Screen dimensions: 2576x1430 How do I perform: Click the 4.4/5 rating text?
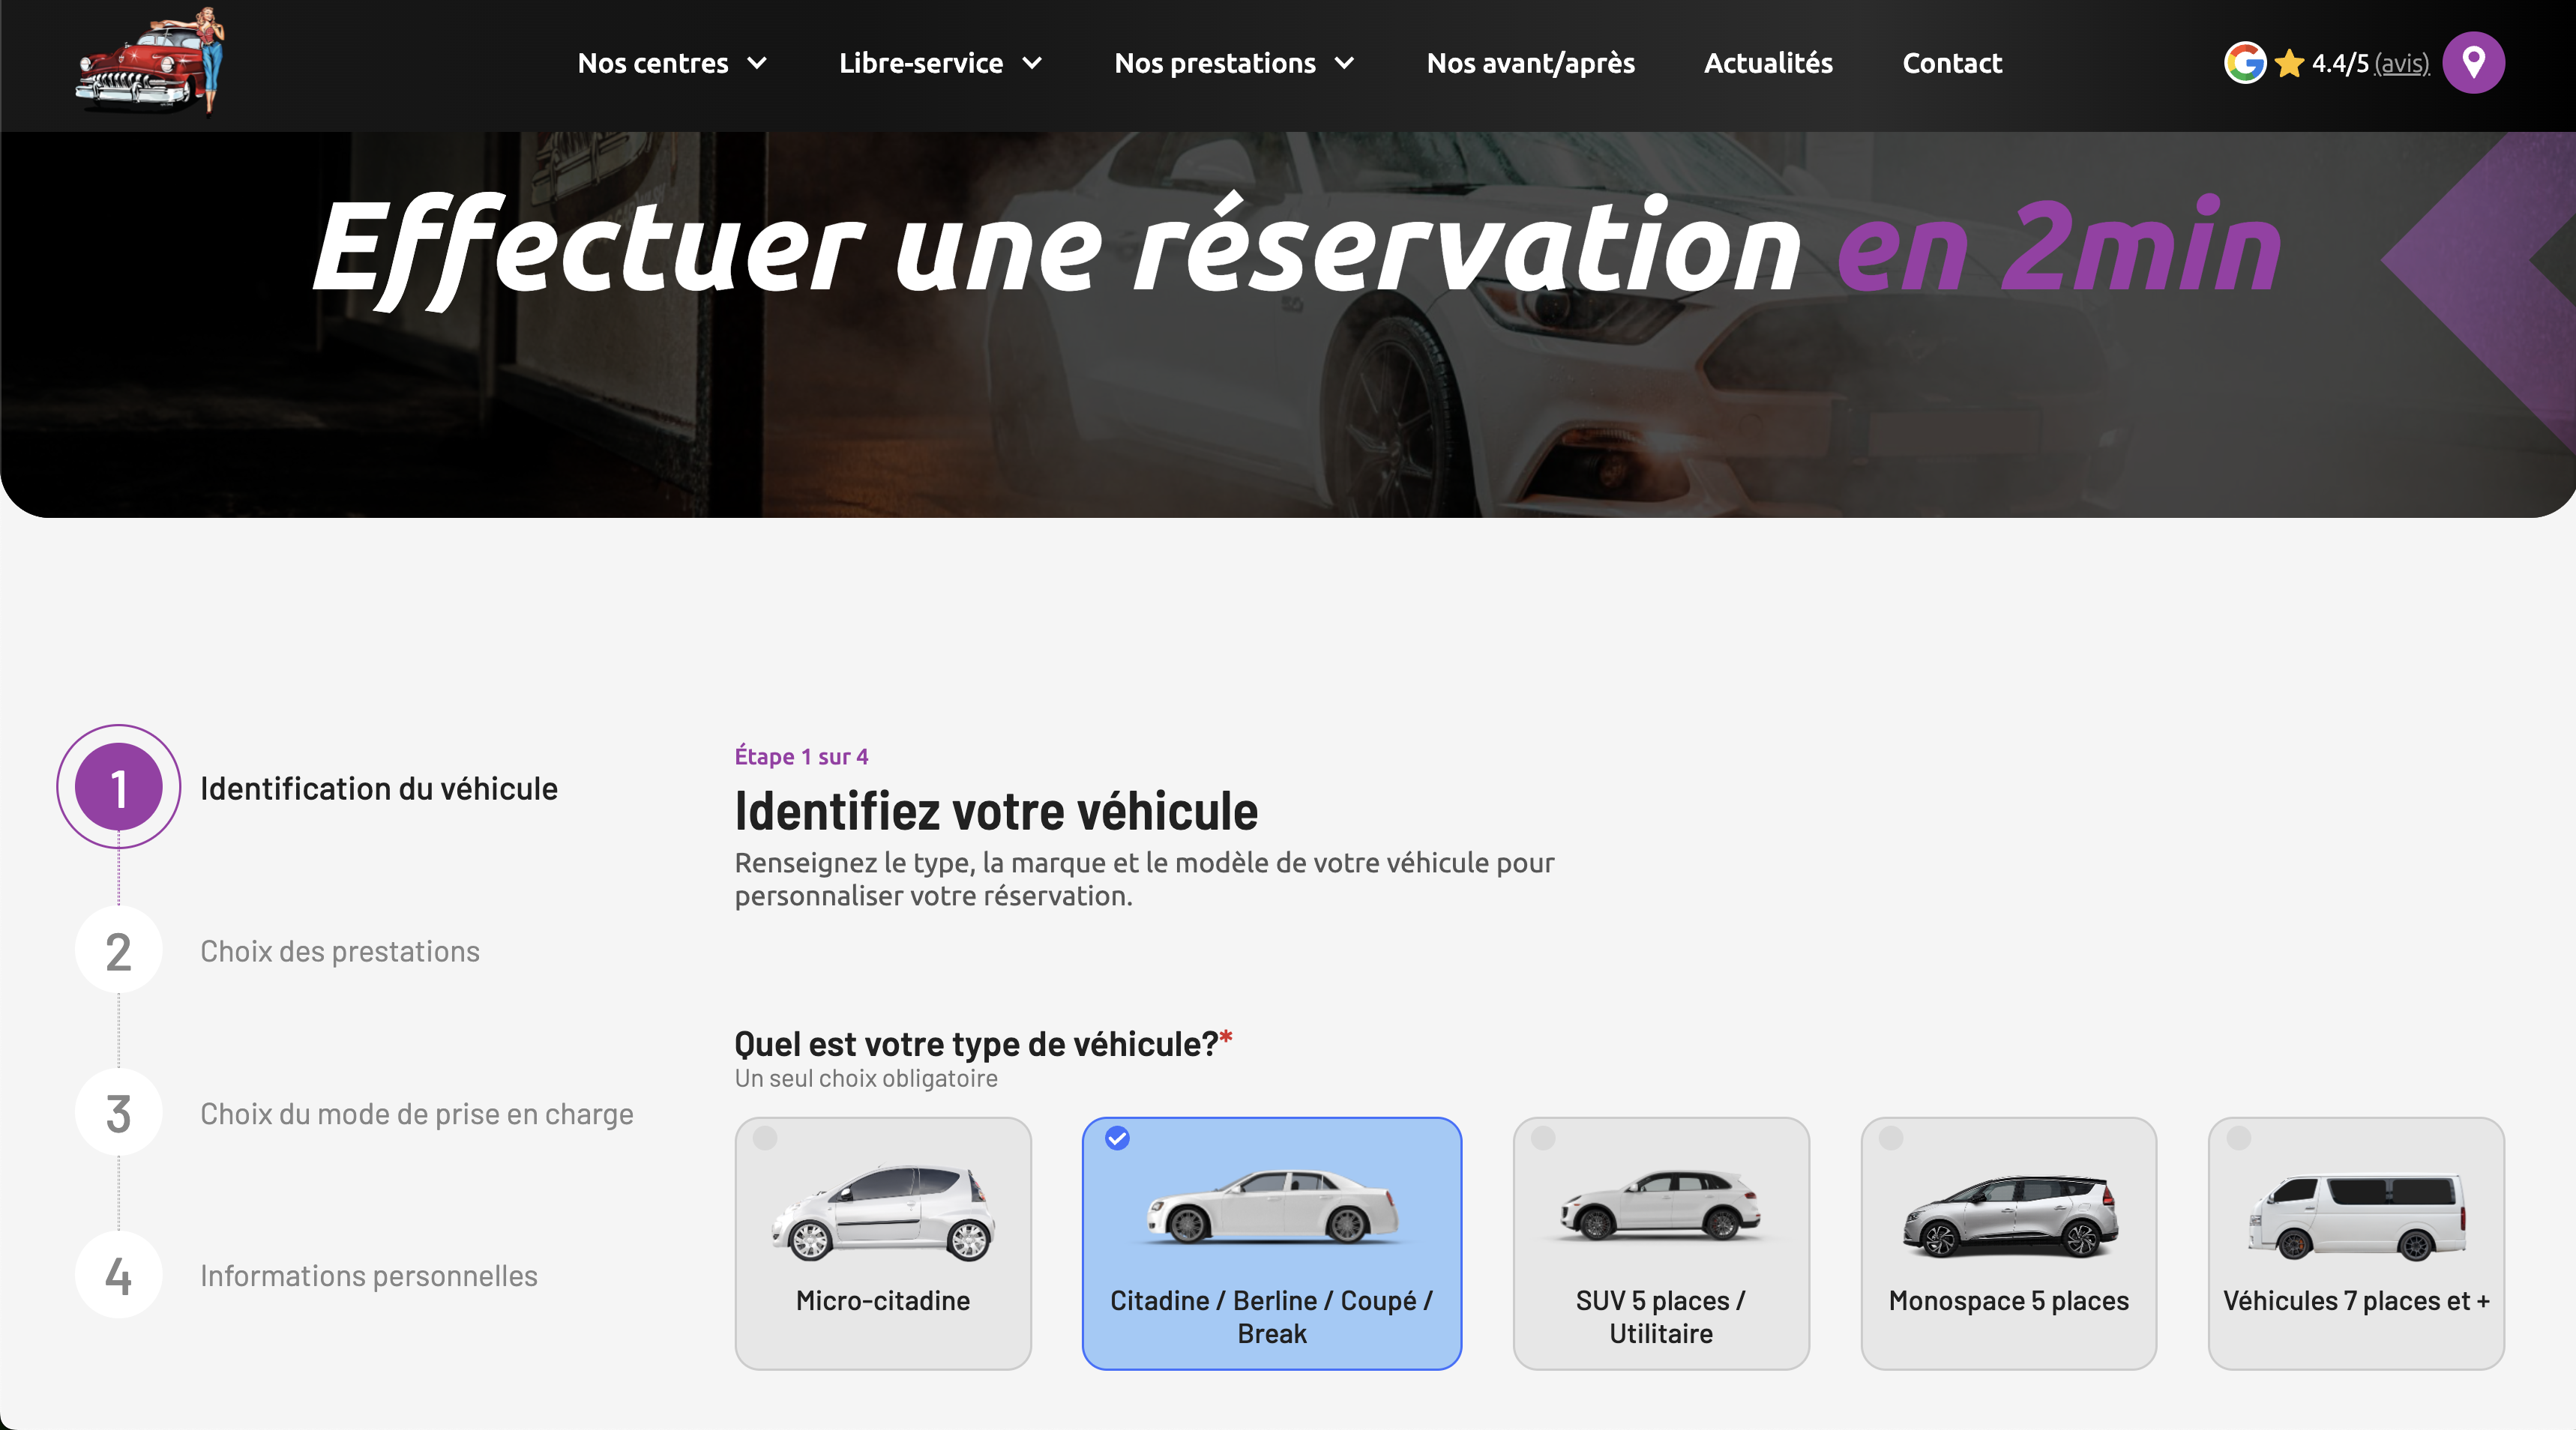2340,64
